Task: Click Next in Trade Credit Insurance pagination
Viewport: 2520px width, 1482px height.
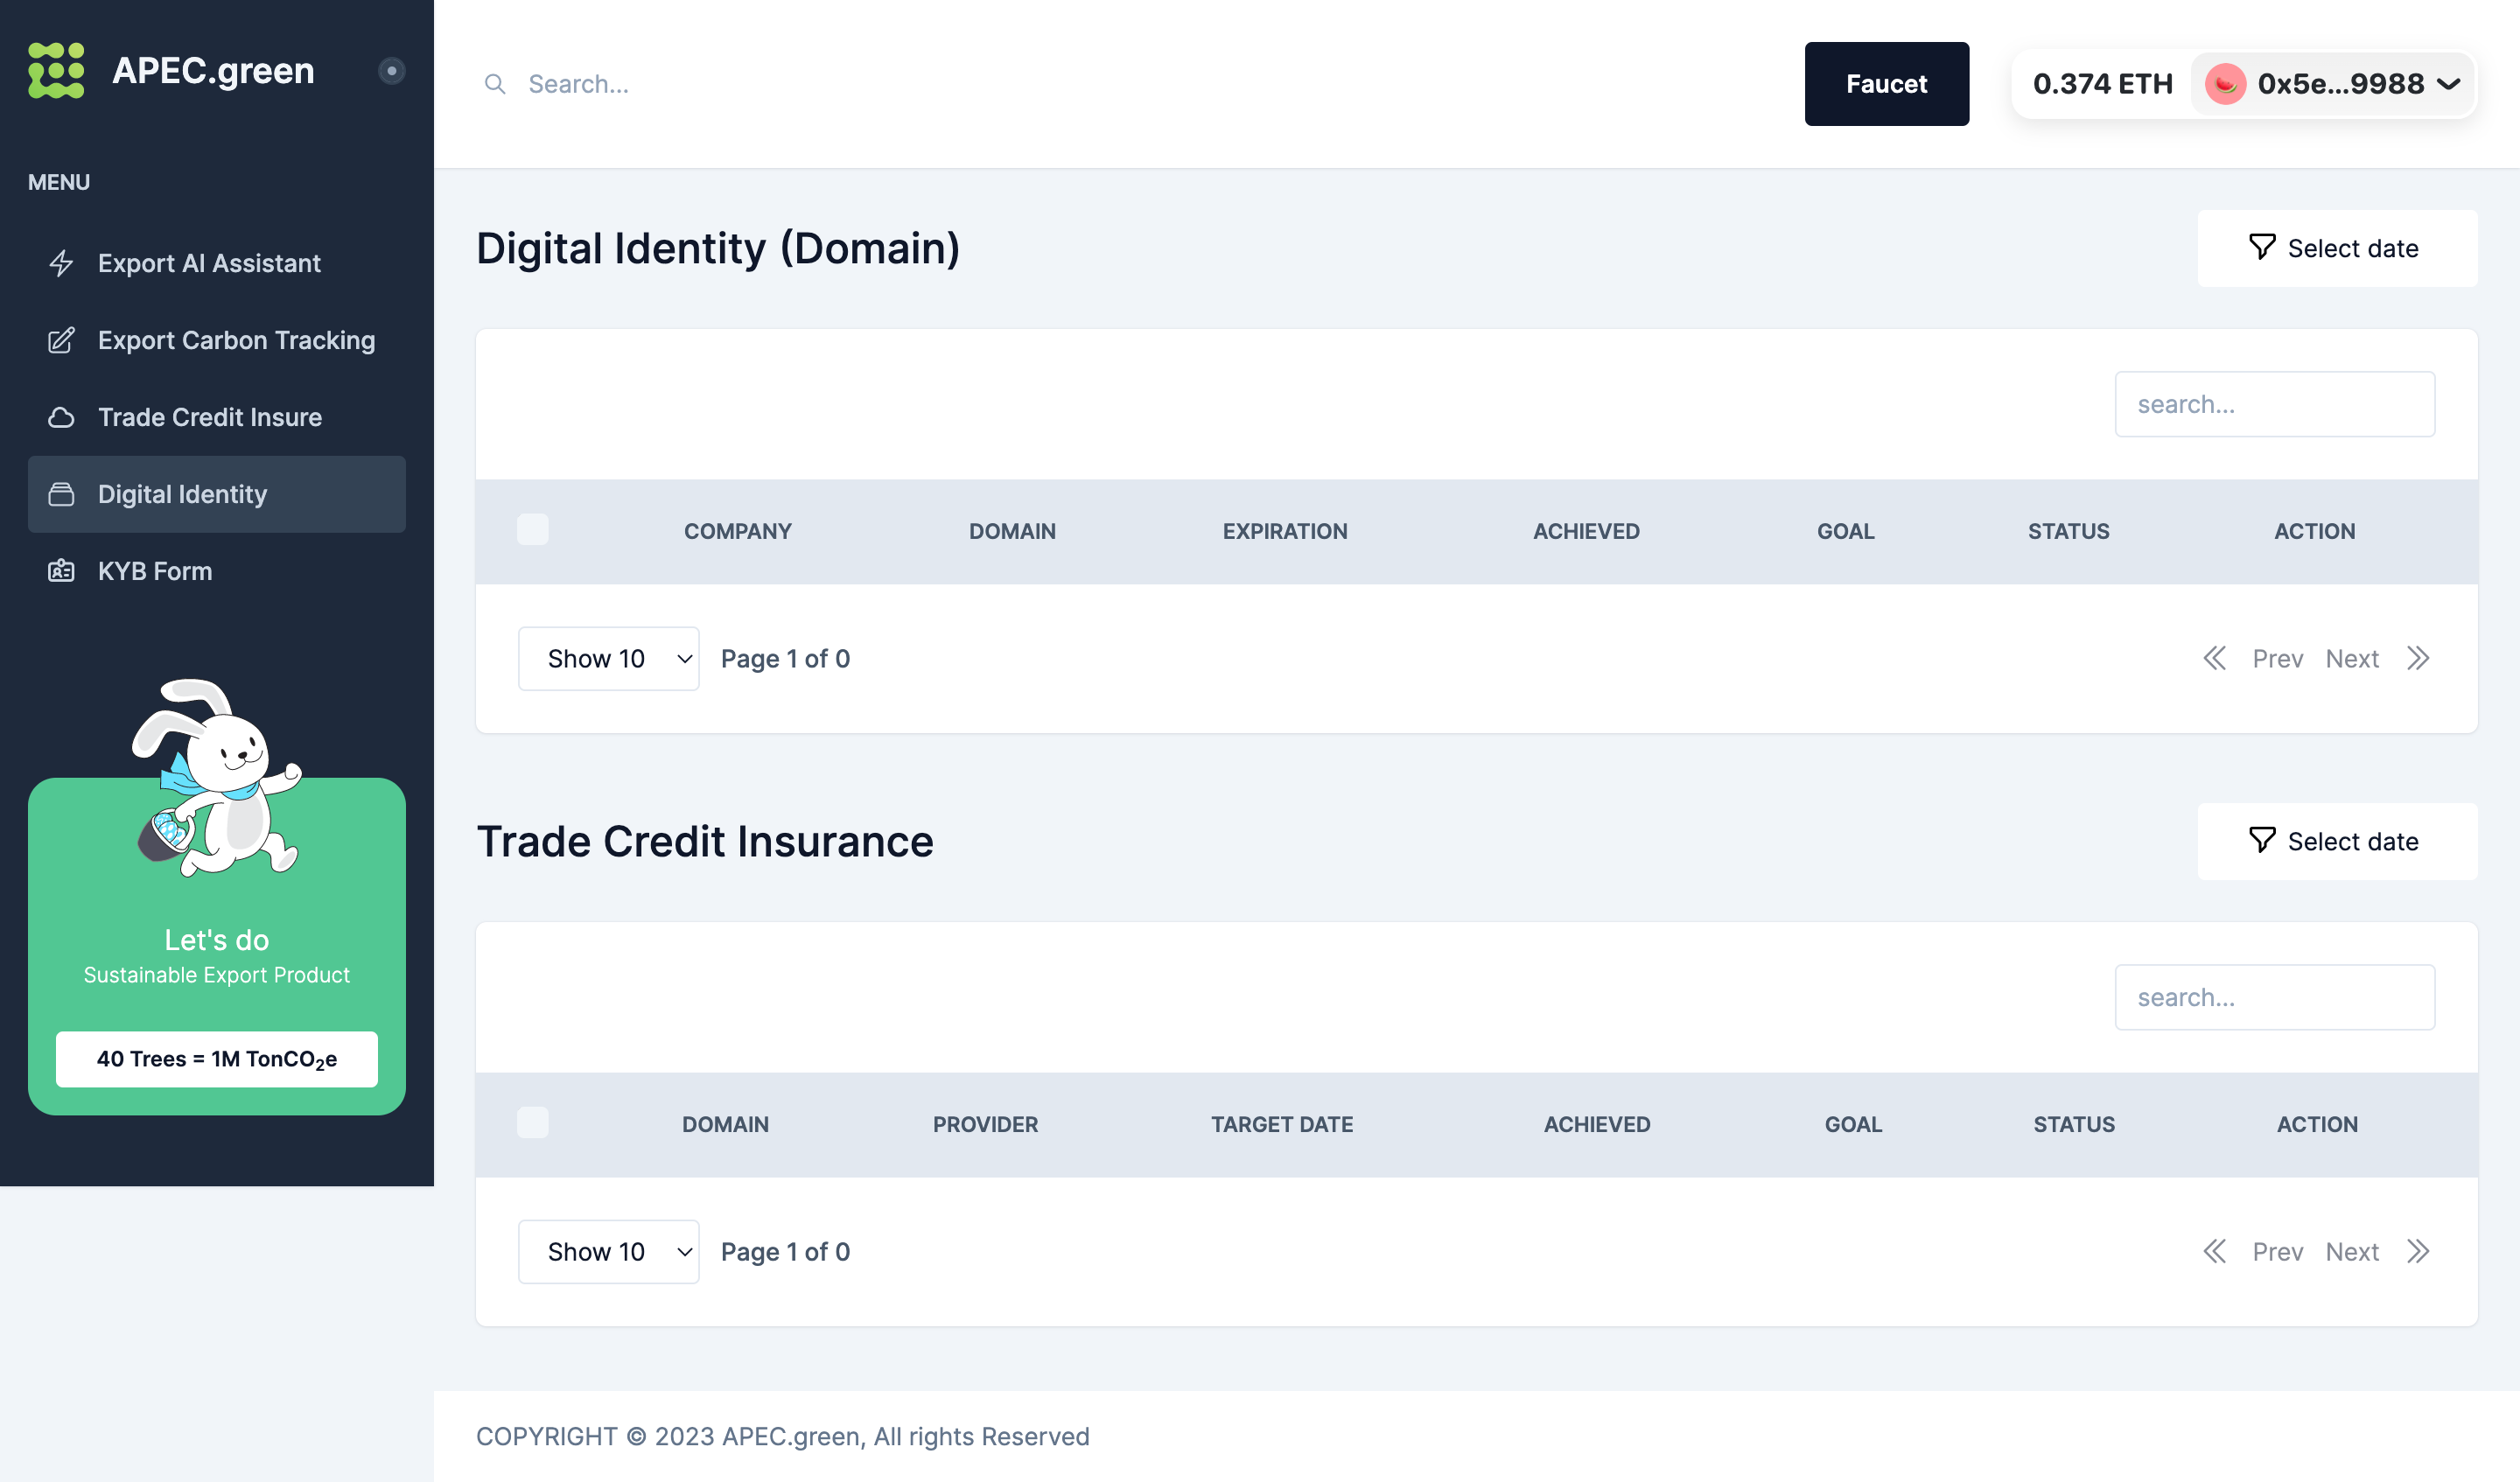Action: pos(2351,1251)
